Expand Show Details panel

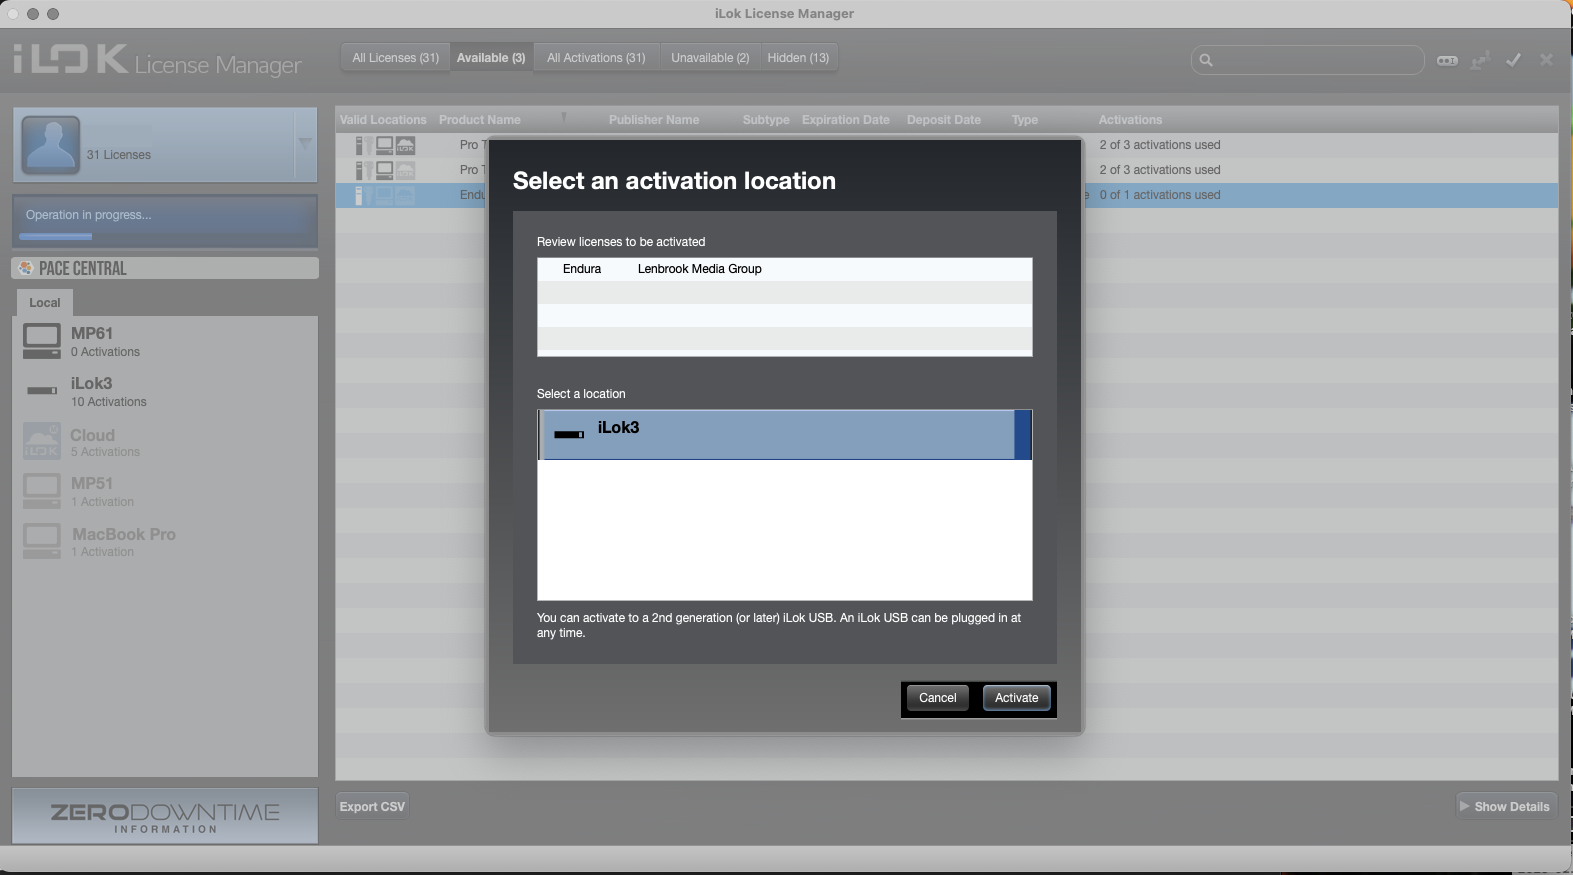pos(1505,807)
